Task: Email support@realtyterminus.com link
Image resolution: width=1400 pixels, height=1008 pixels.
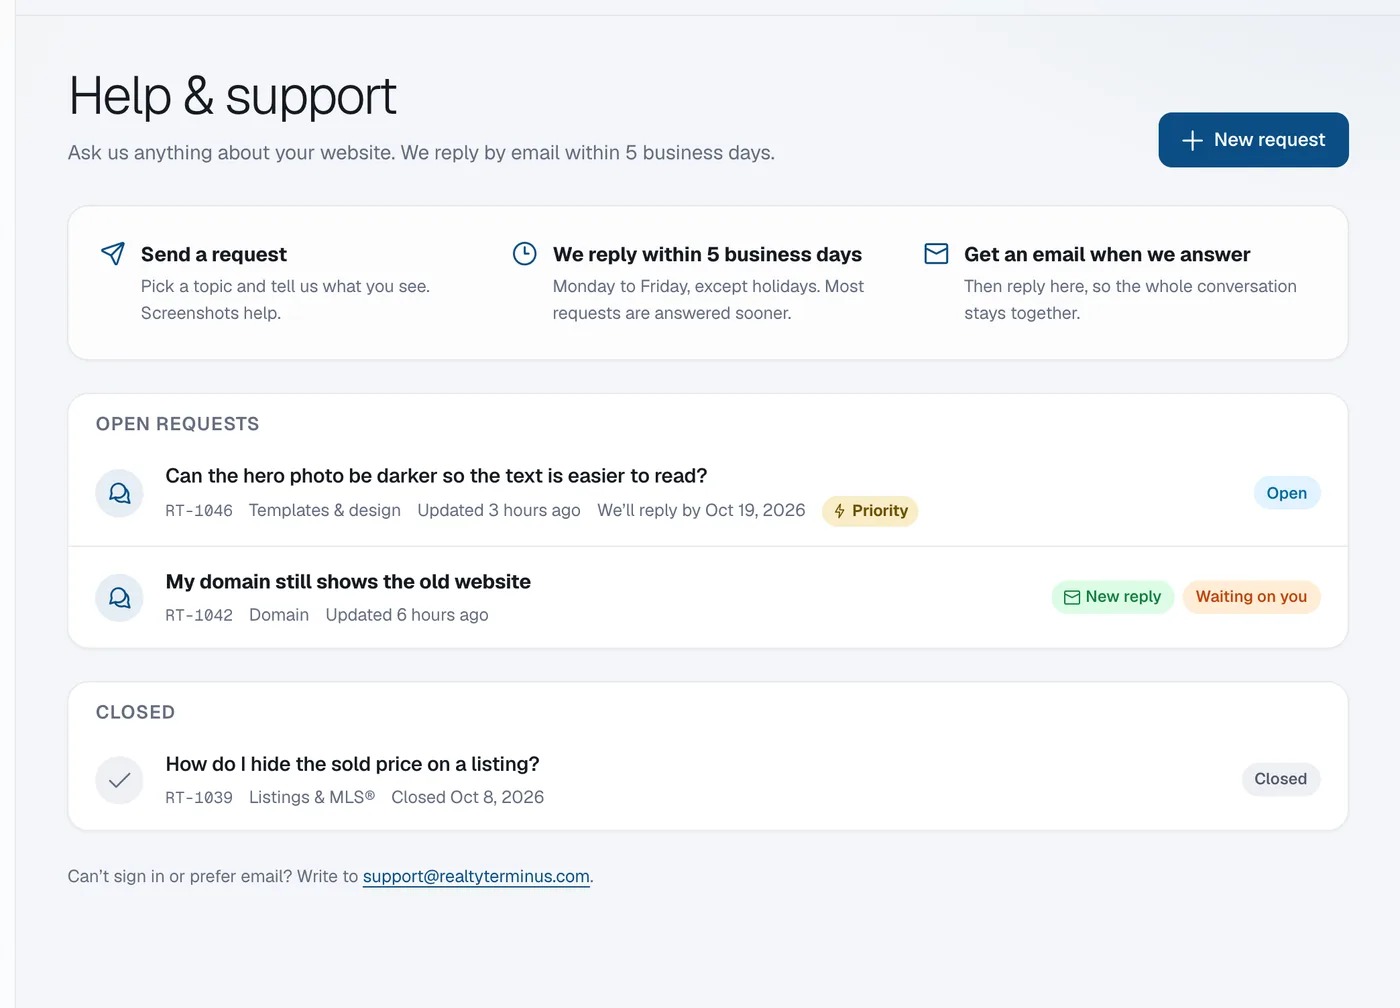Action: [476, 876]
